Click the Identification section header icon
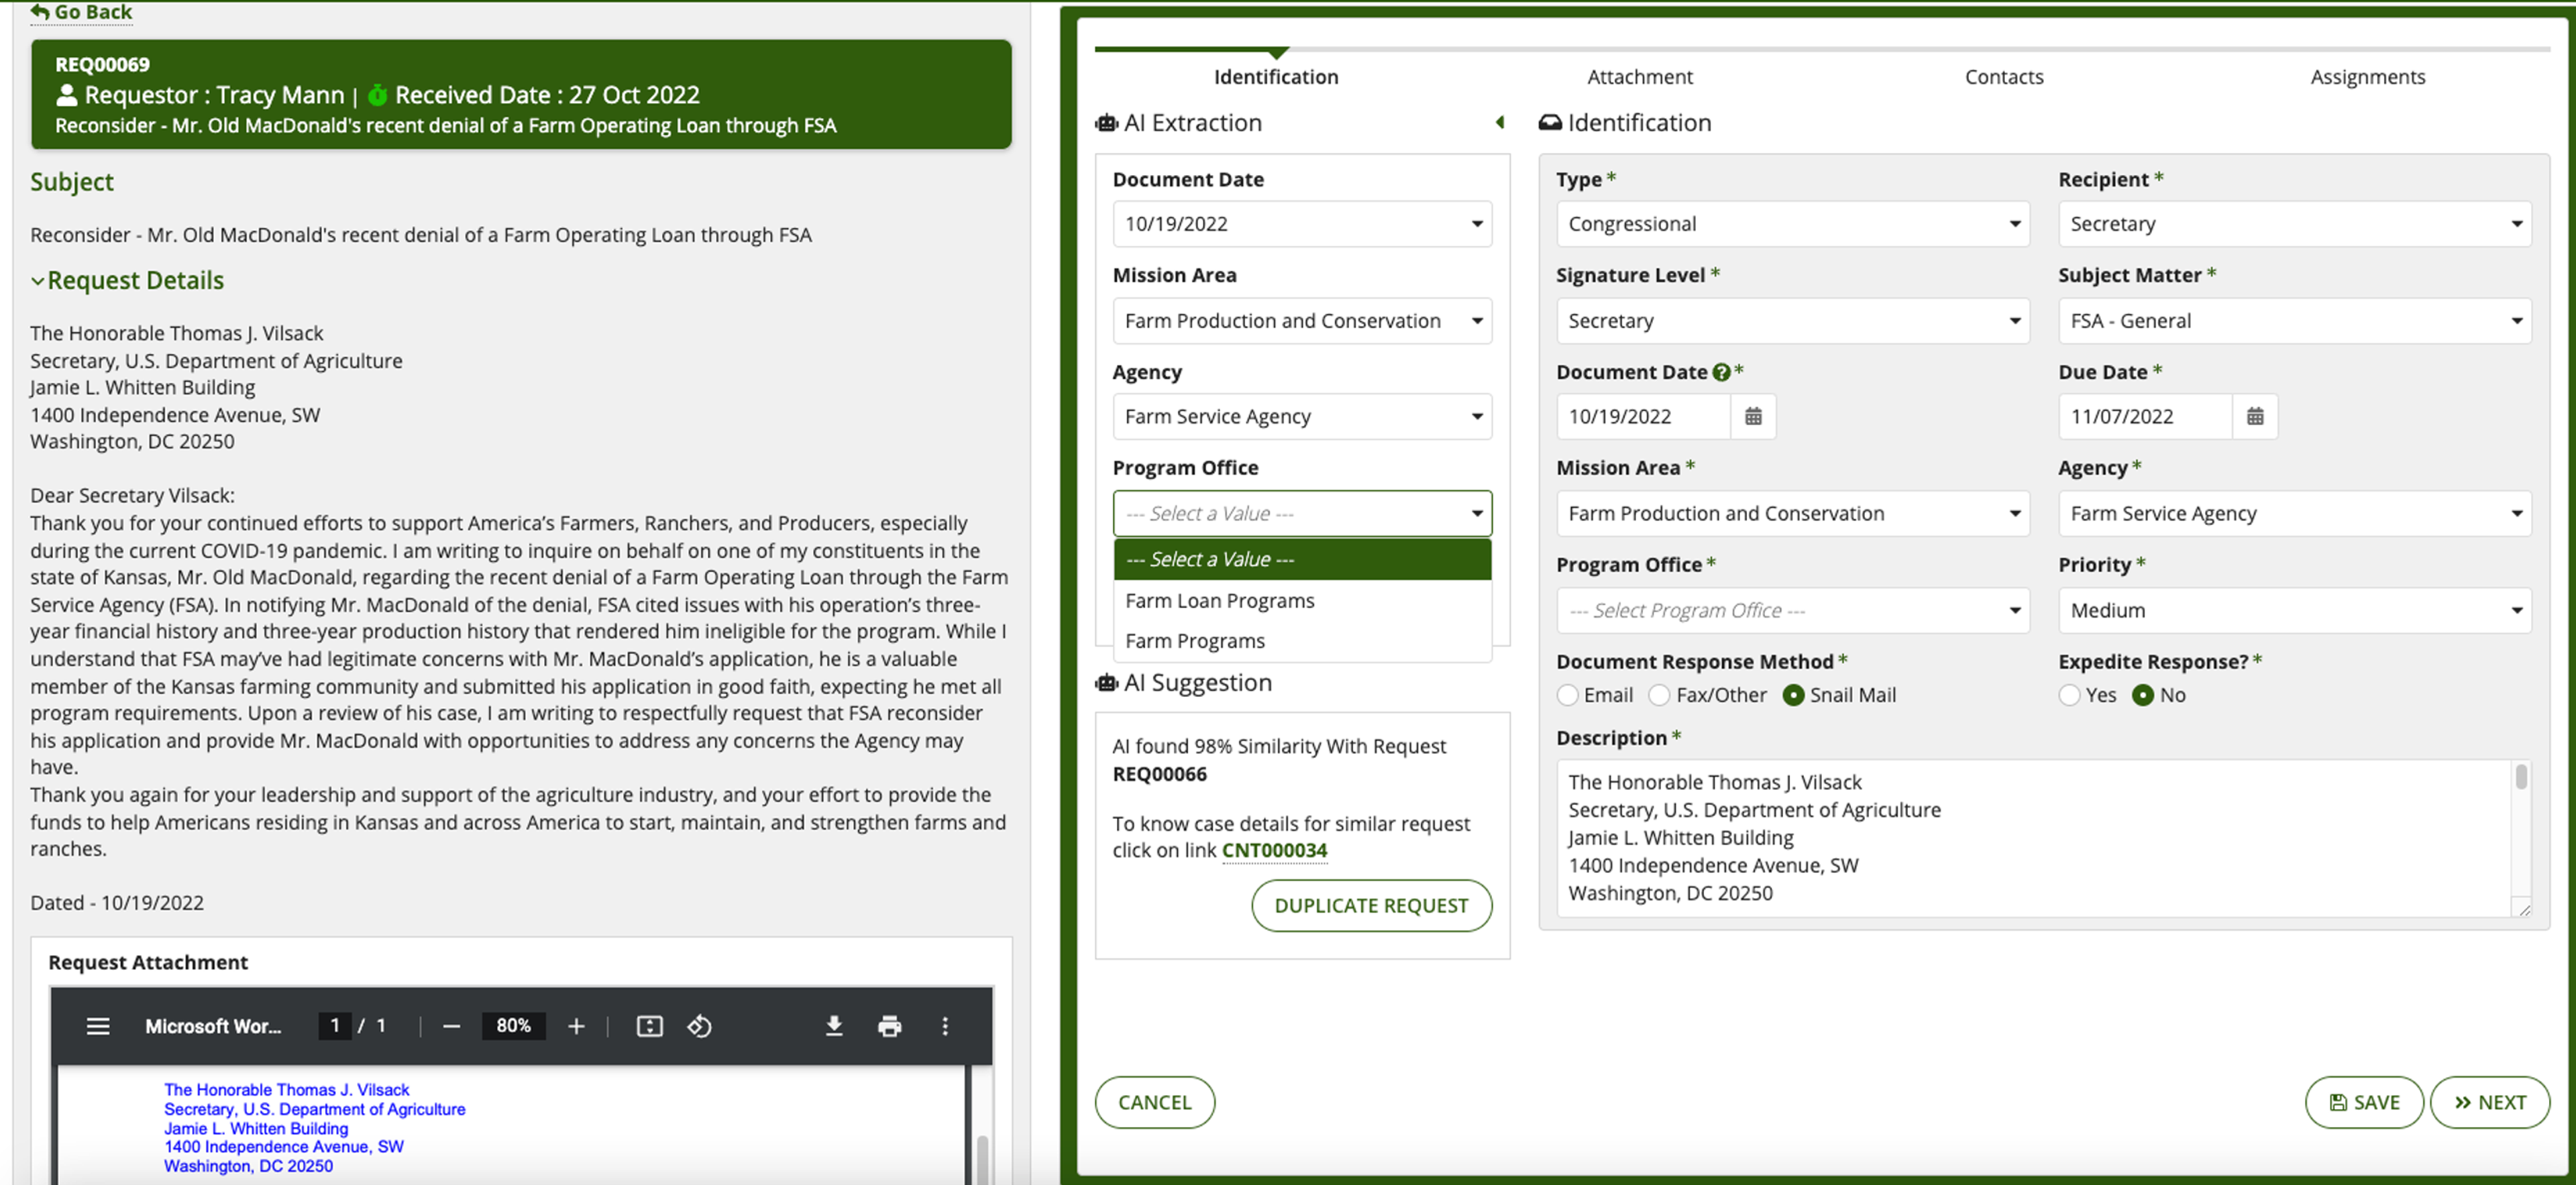This screenshot has height=1185, width=2576. coord(1550,123)
